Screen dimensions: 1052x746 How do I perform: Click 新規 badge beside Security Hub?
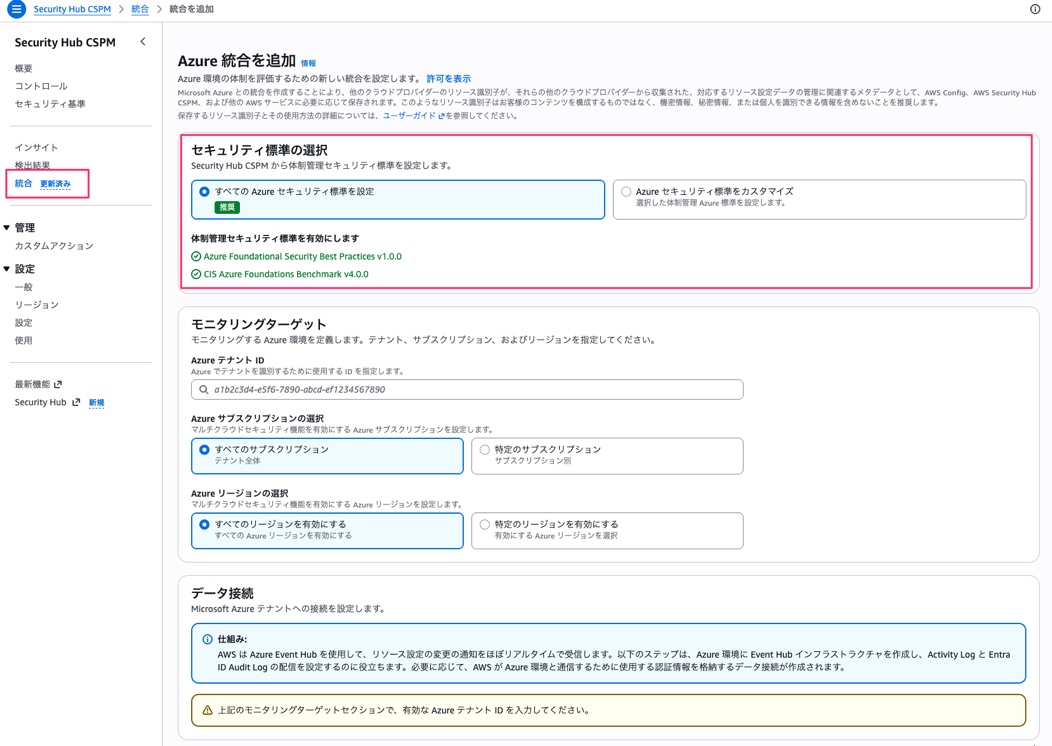pos(97,403)
